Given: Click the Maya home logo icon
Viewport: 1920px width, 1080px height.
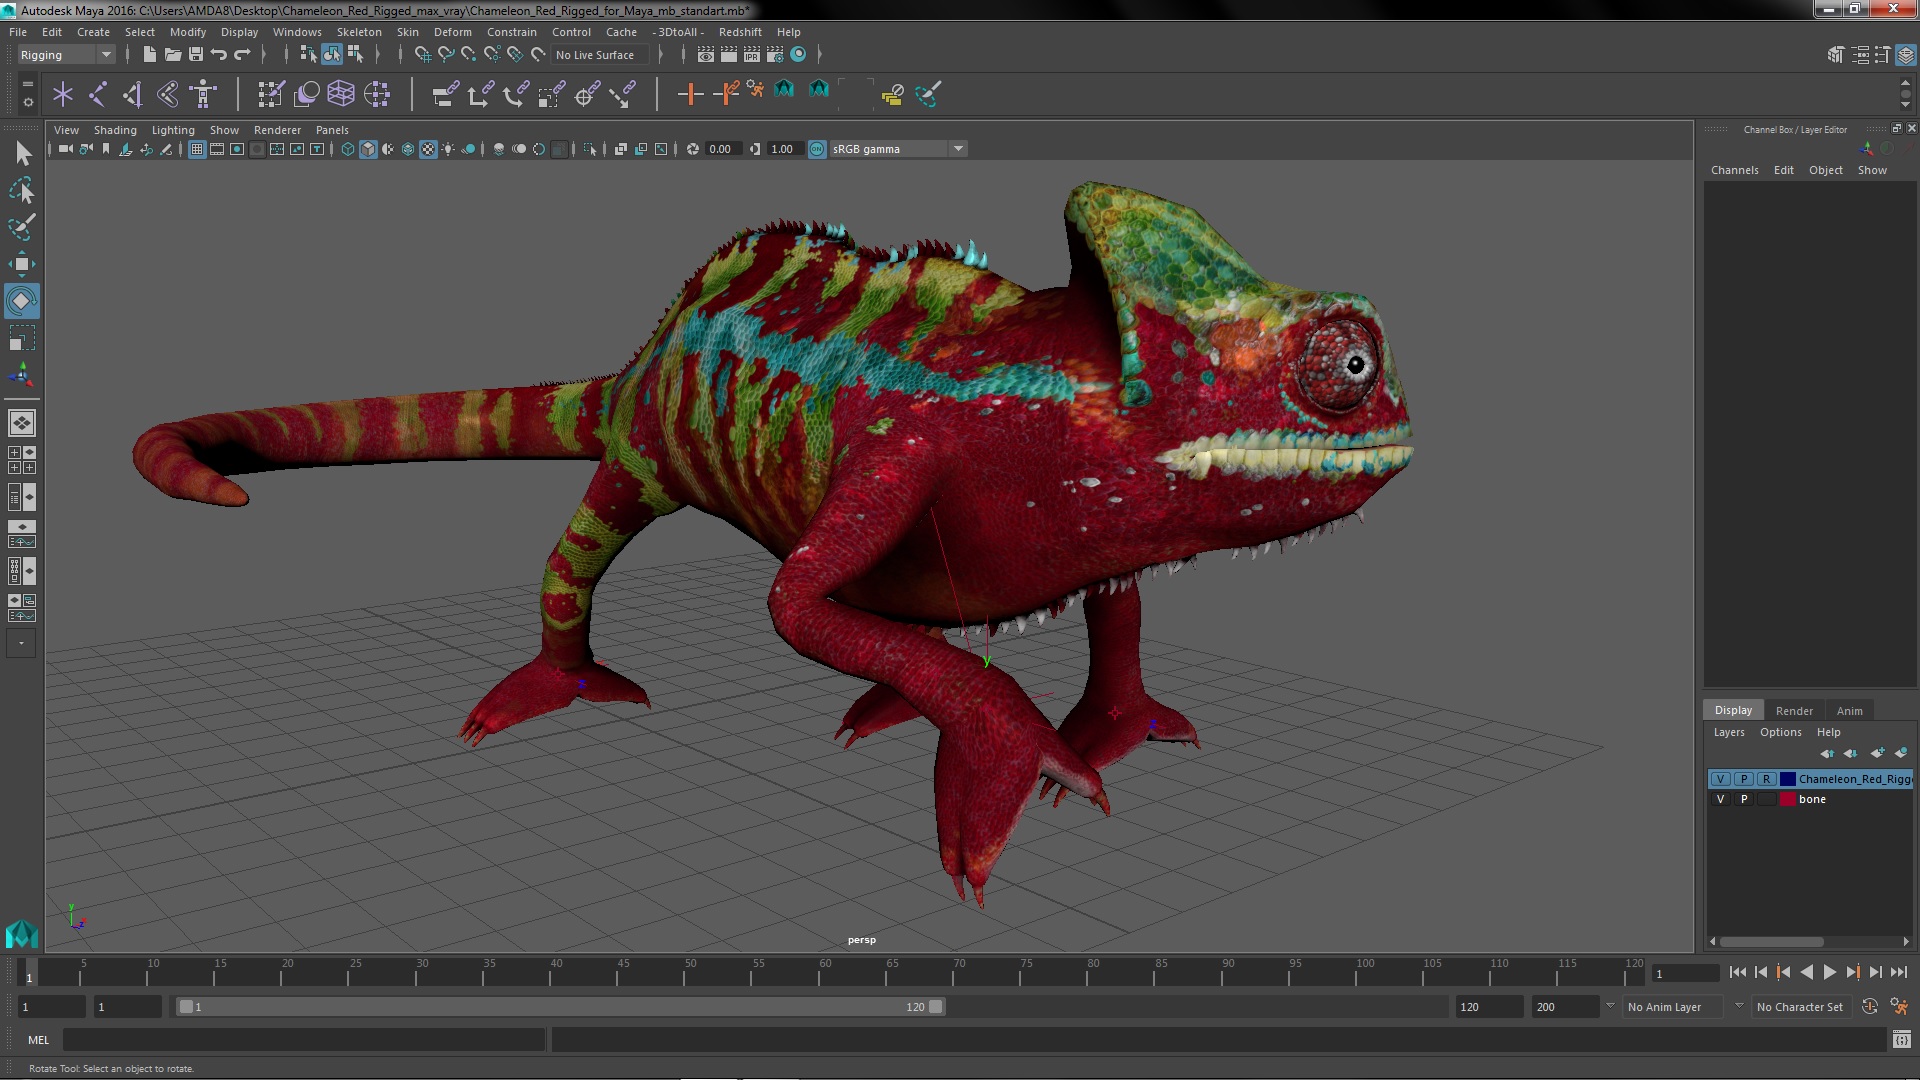Looking at the screenshot, I should [22, 934].
